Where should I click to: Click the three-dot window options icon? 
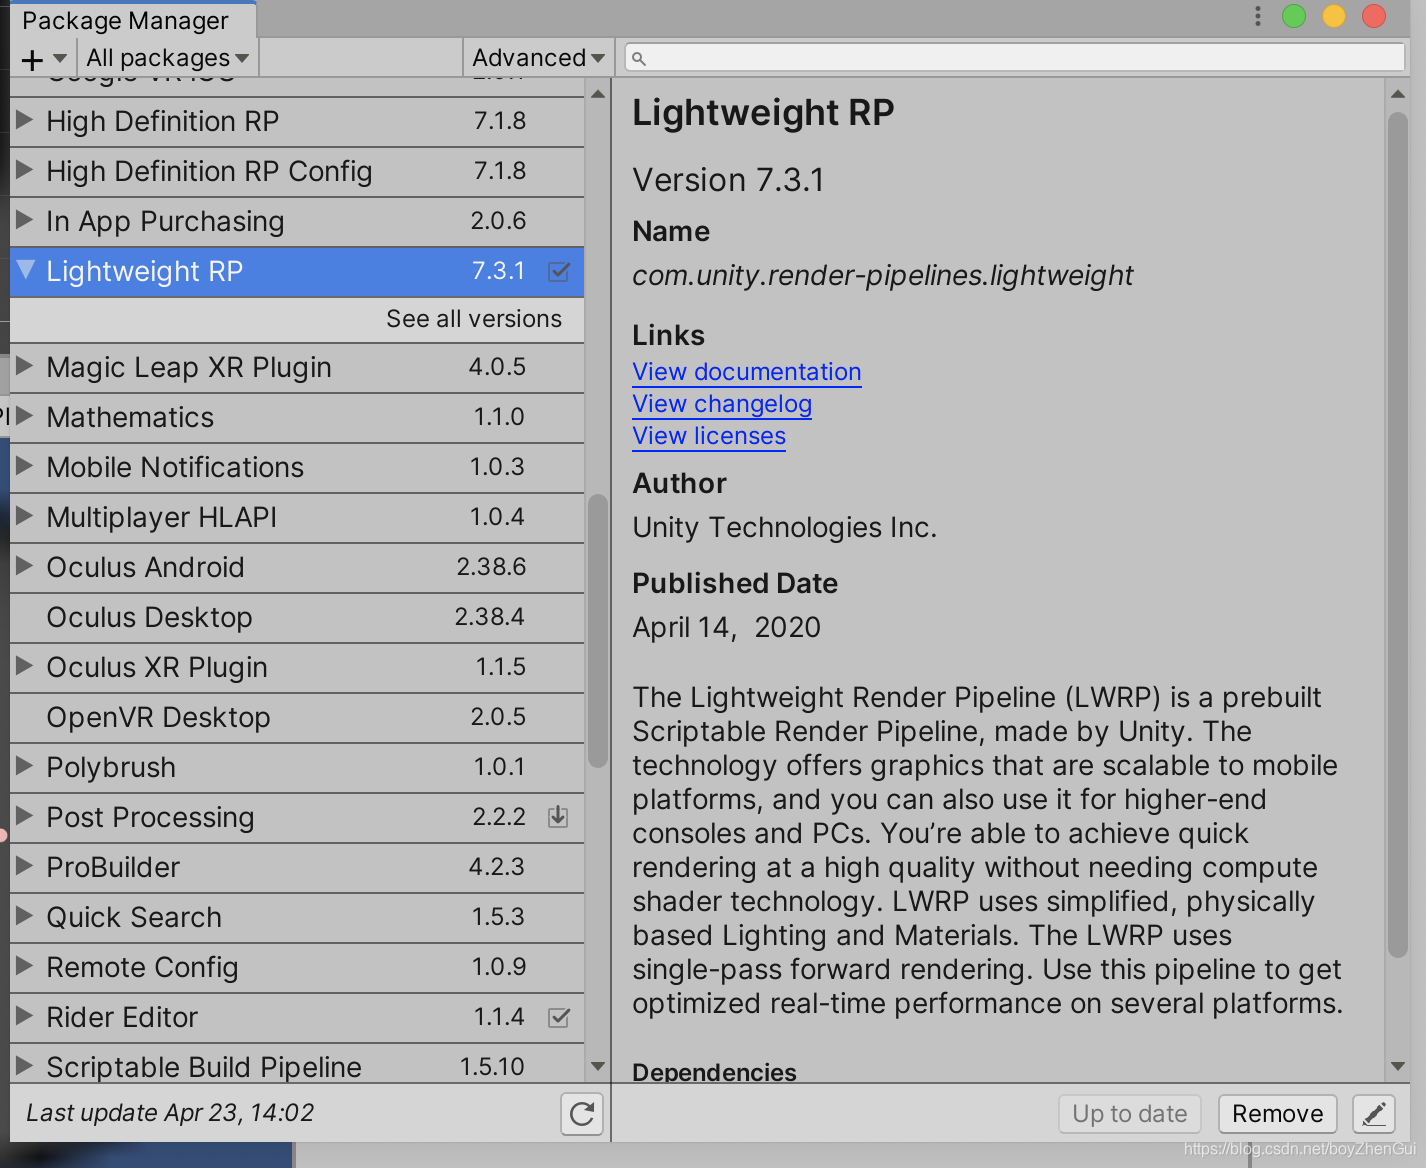[x=1257, y=16]
